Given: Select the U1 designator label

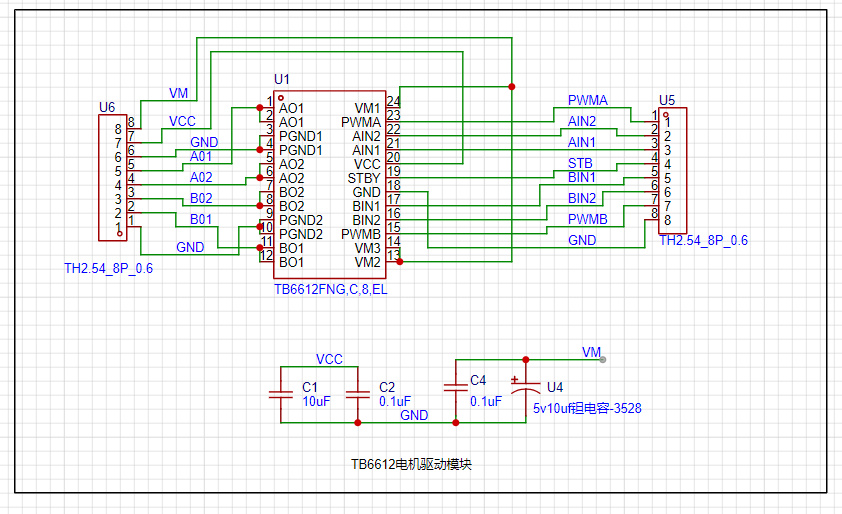Looking at the screenshot, I should tap(281, 79).
